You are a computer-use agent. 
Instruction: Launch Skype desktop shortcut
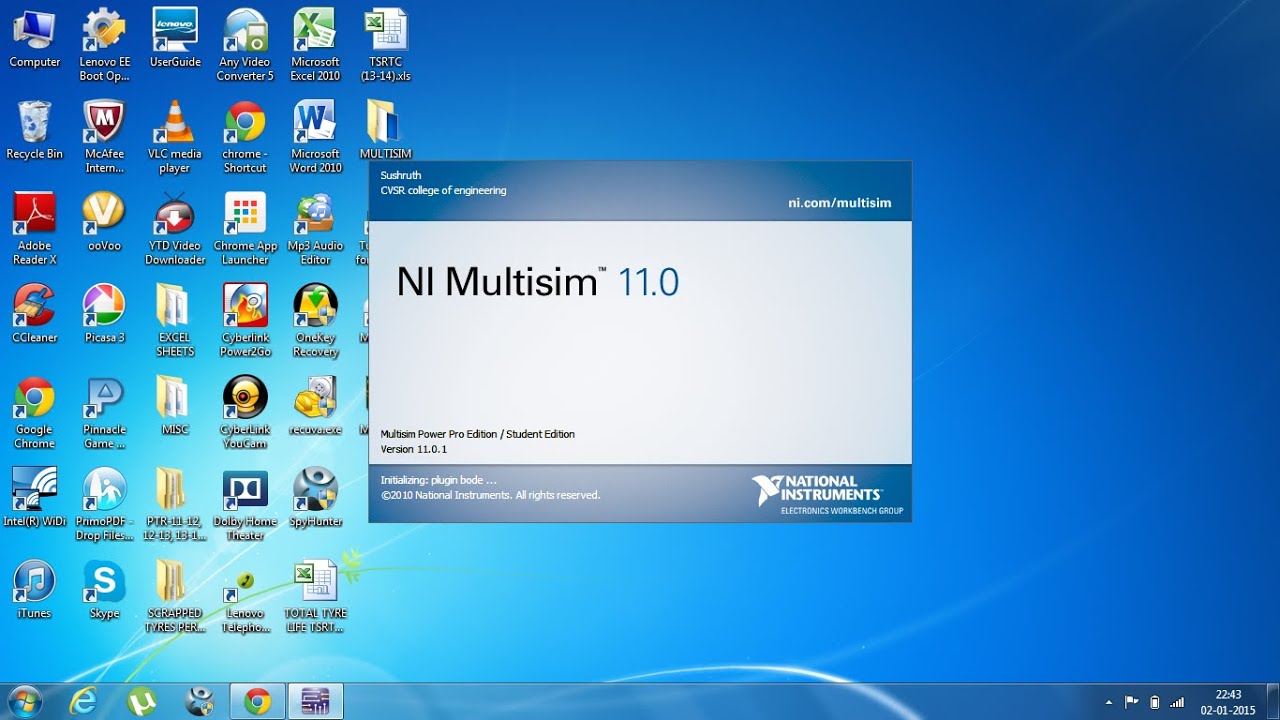pos(105,590)
